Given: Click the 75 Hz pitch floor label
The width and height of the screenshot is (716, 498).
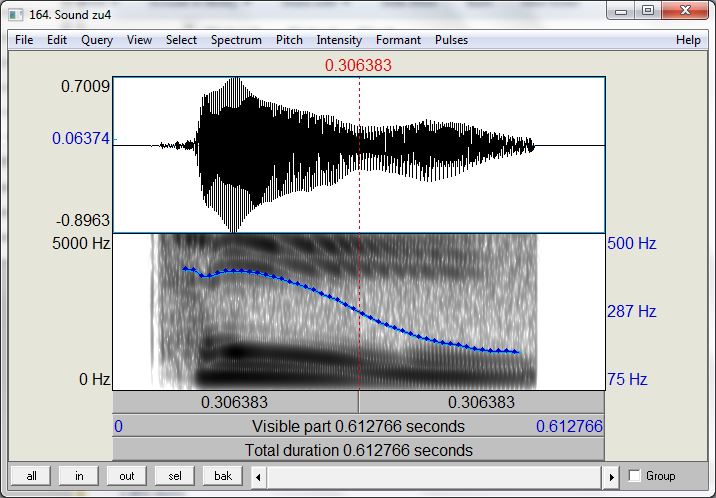Looking at the screenshot, I should pyautogui.click(x=627, y=379).
